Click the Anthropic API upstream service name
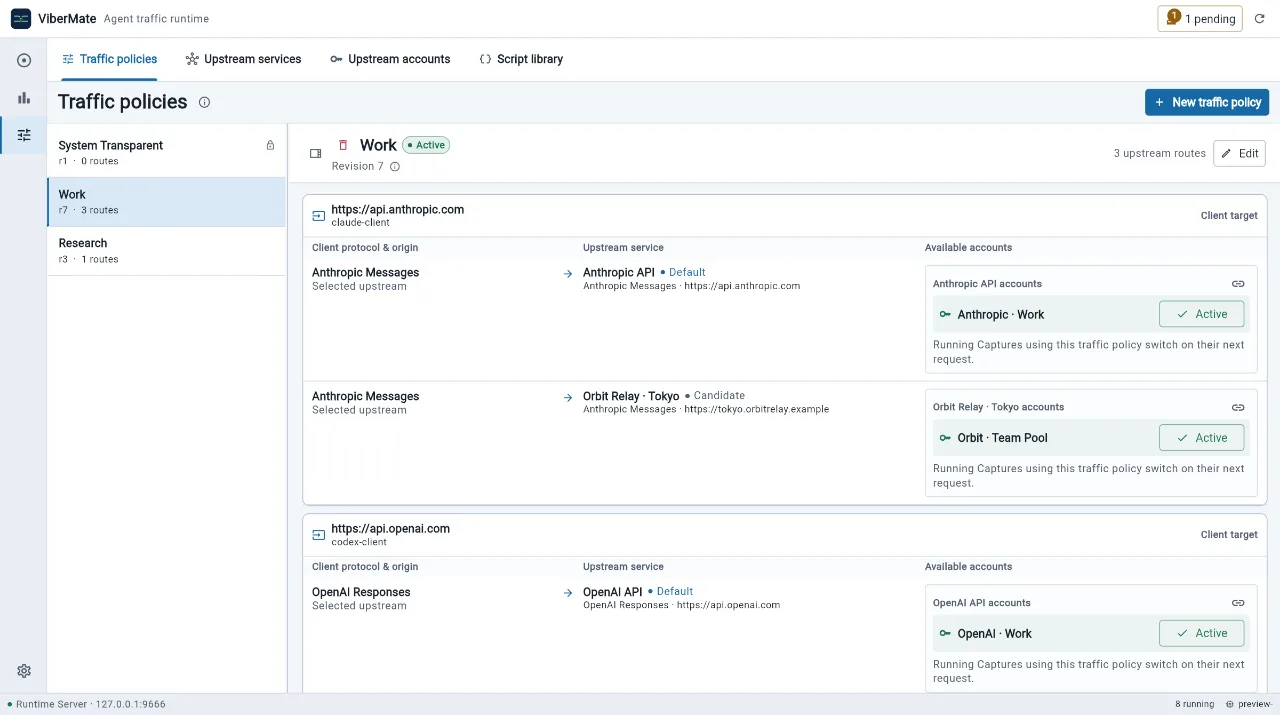 [x=619, y=273]
